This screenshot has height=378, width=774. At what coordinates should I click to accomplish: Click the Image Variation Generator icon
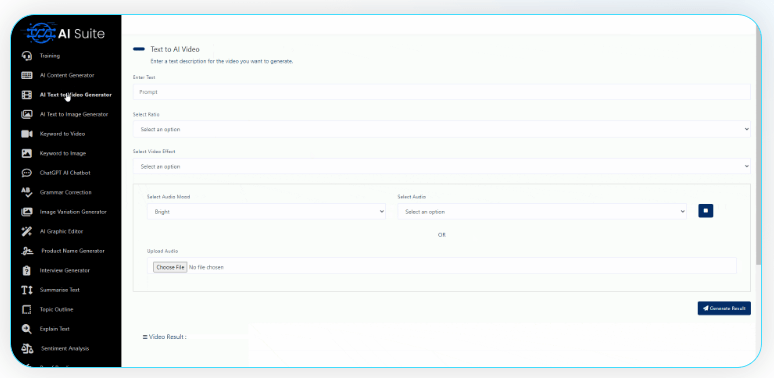[27, 212]
